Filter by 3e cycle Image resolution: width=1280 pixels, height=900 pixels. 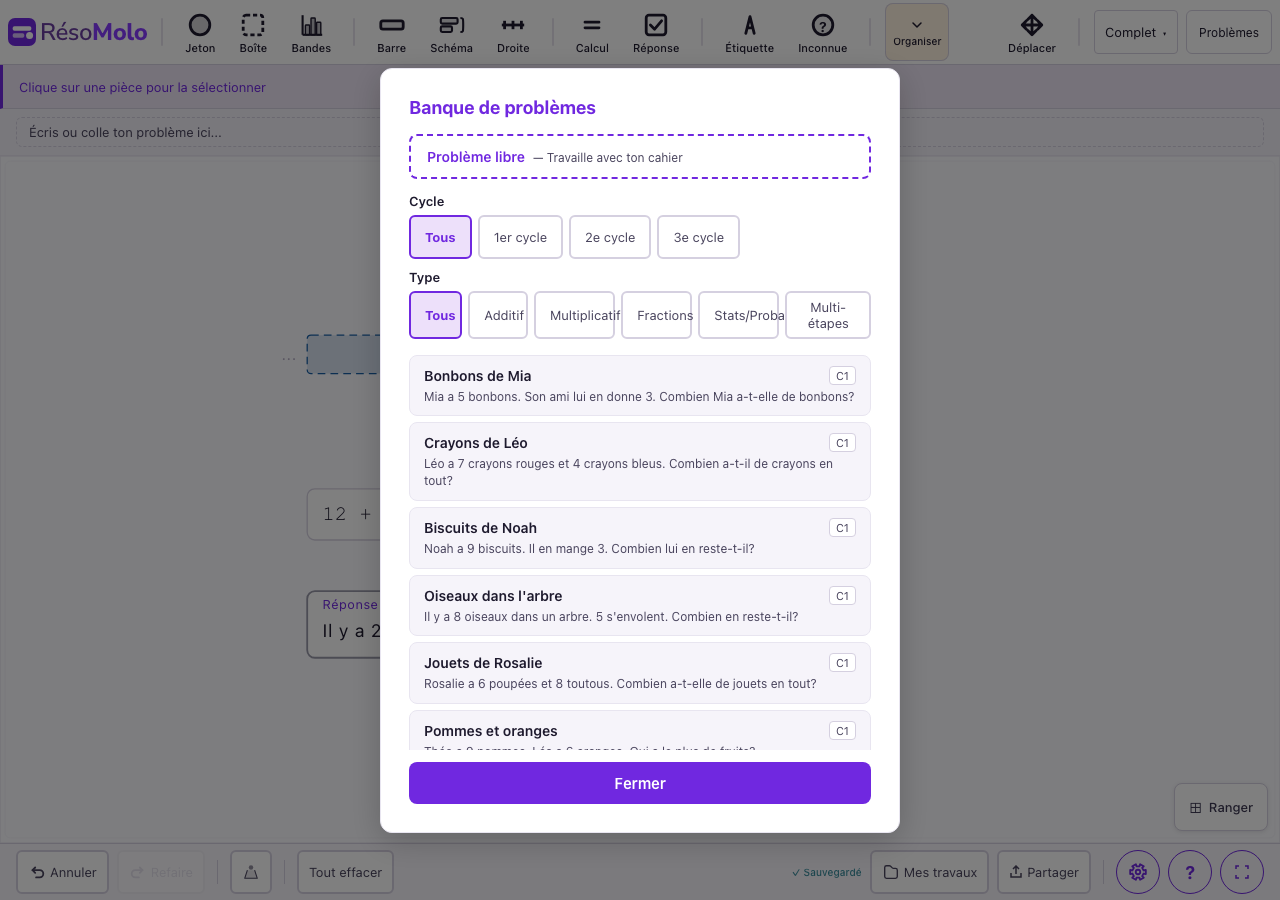698,237
